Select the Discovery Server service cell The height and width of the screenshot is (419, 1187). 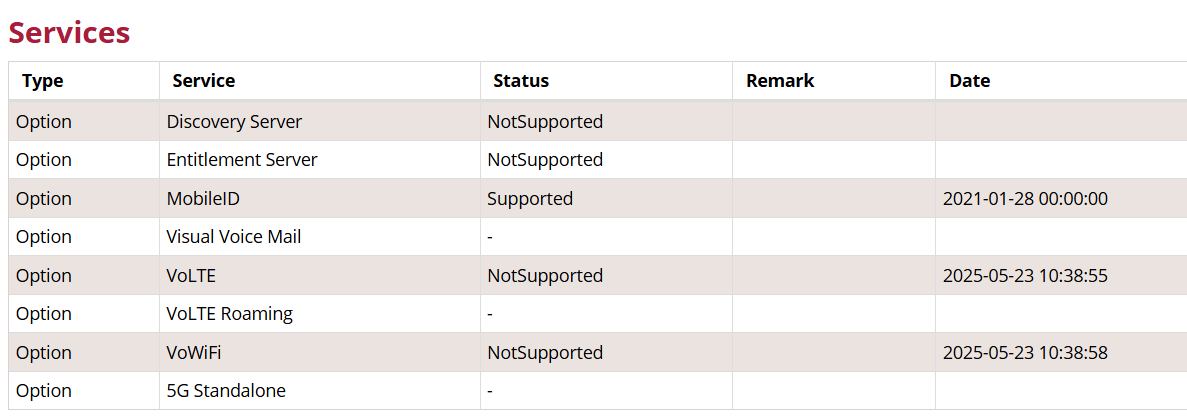click(234, 122)
